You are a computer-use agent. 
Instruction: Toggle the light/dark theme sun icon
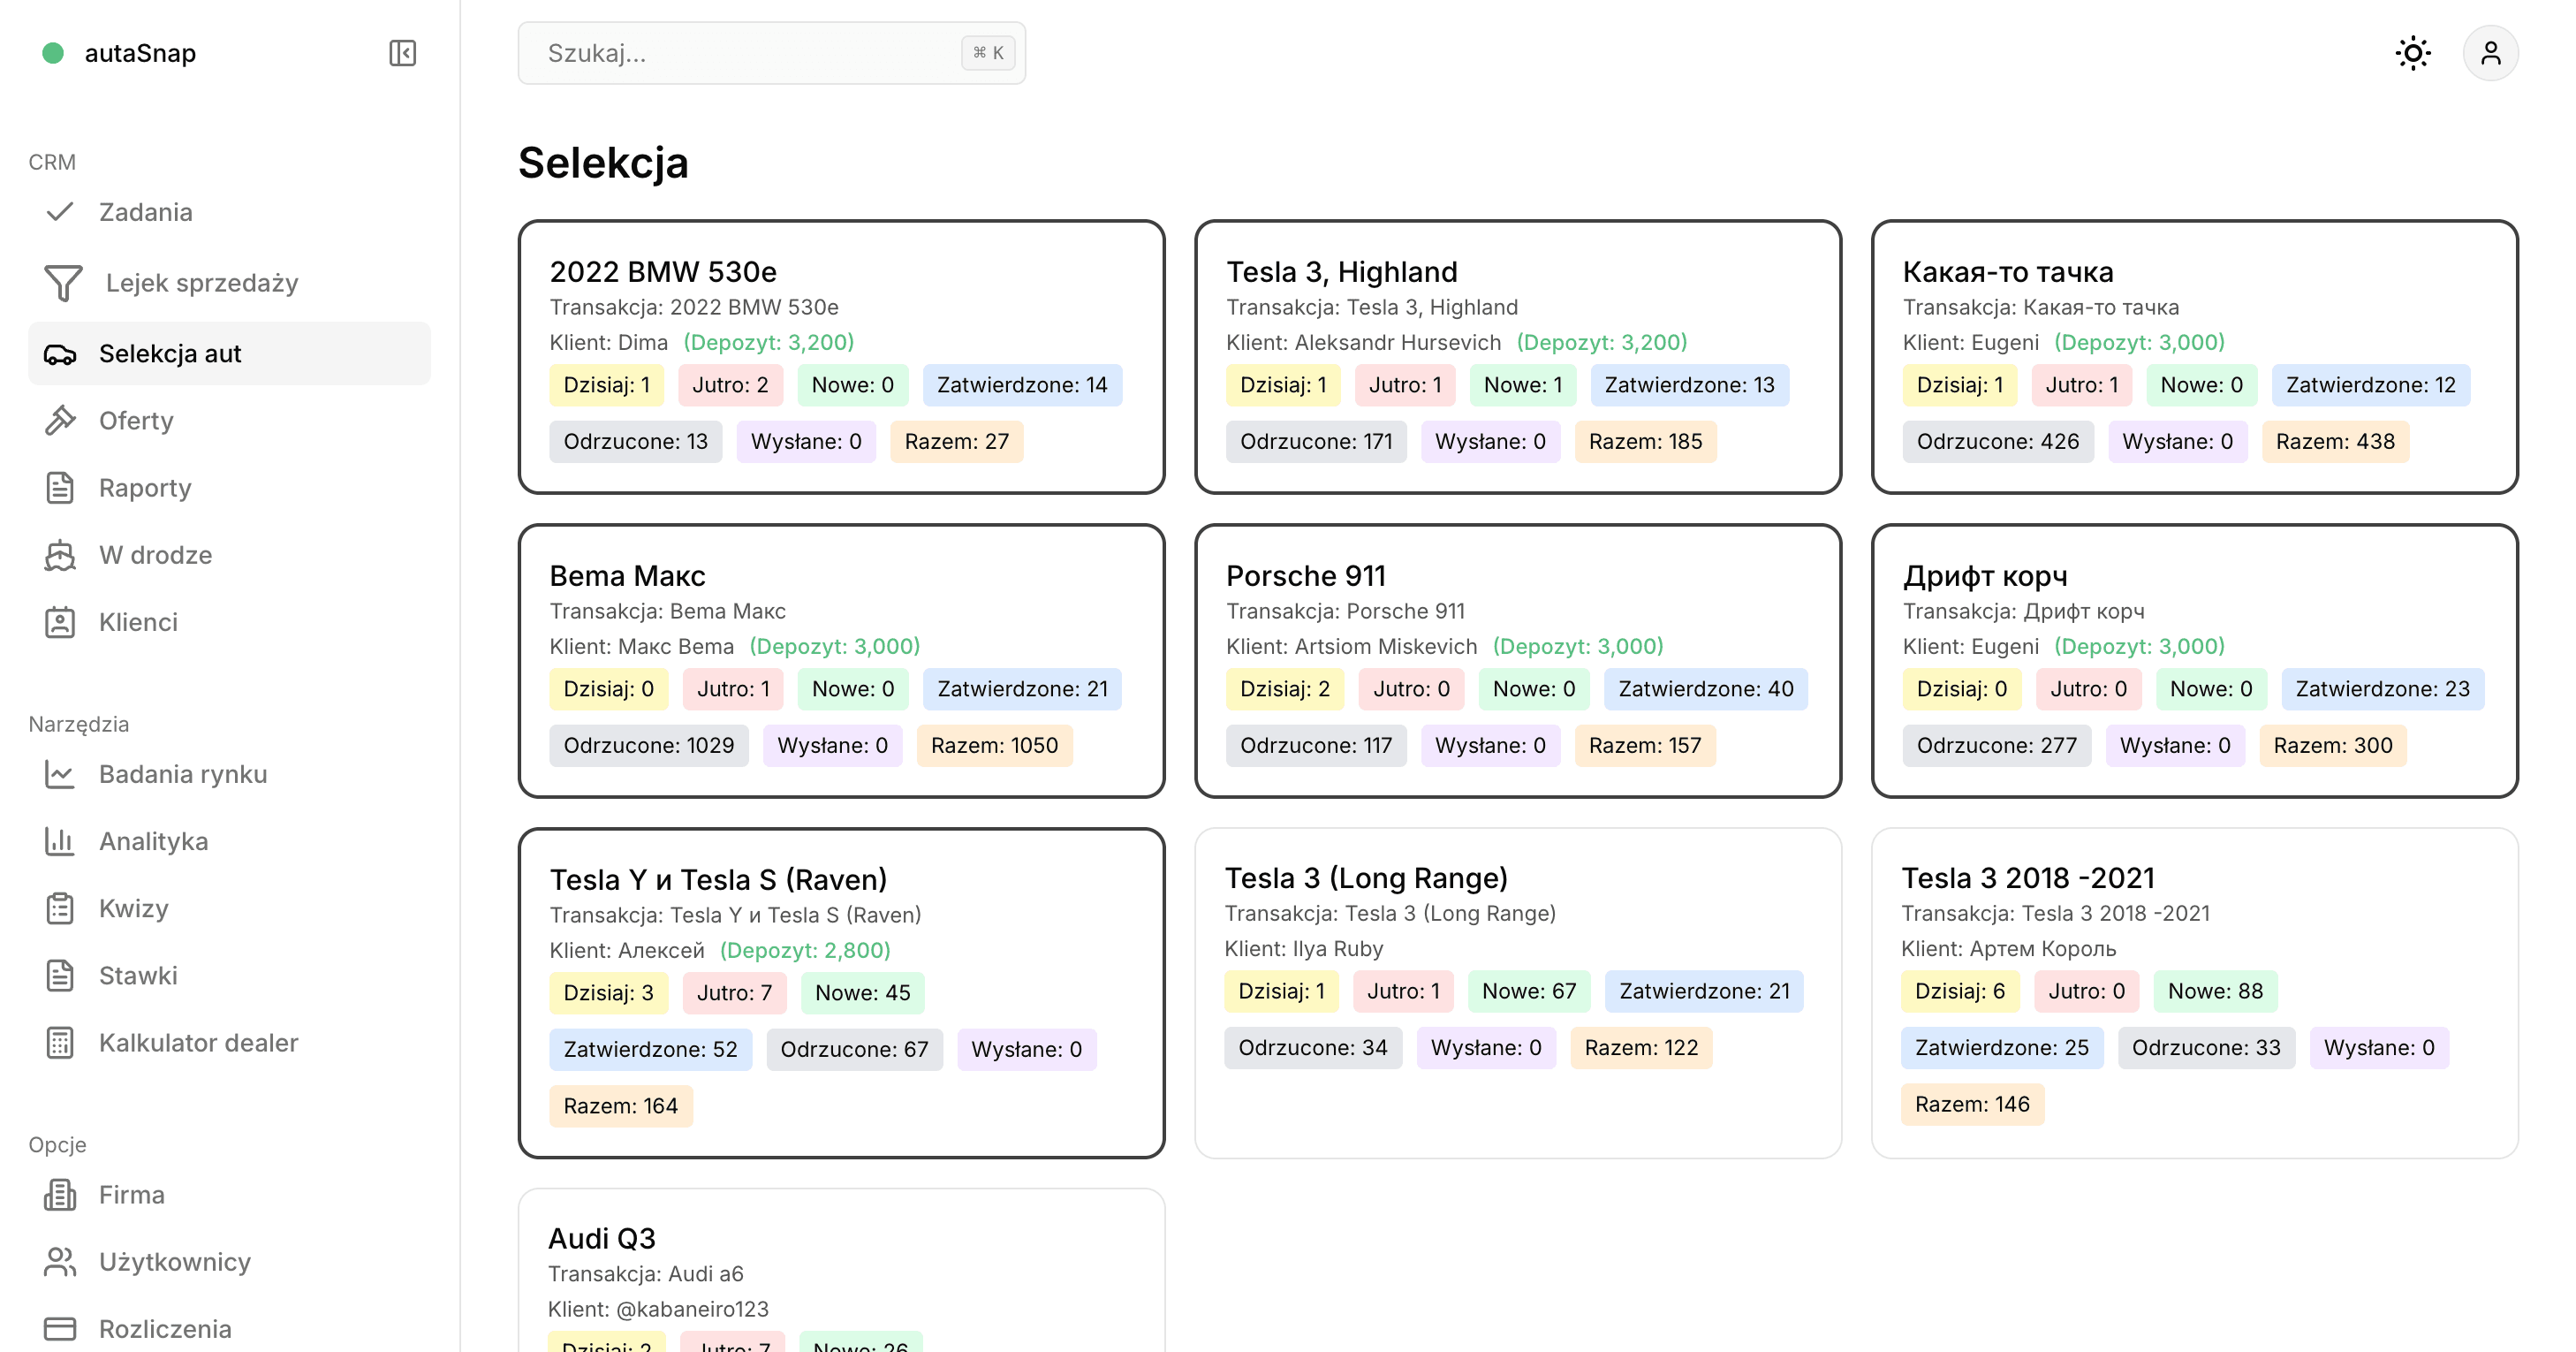[2412, 53]
